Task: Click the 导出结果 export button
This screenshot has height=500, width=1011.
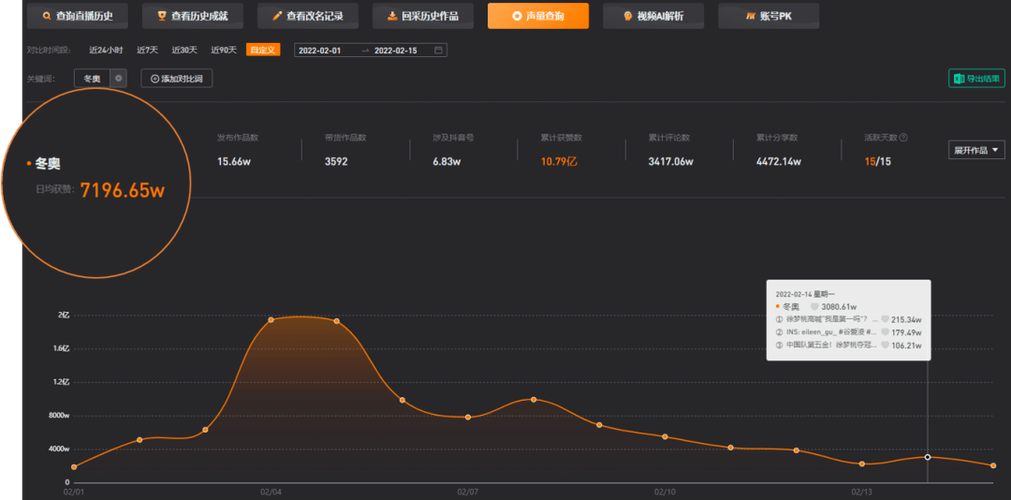Action: coord(976,78)
